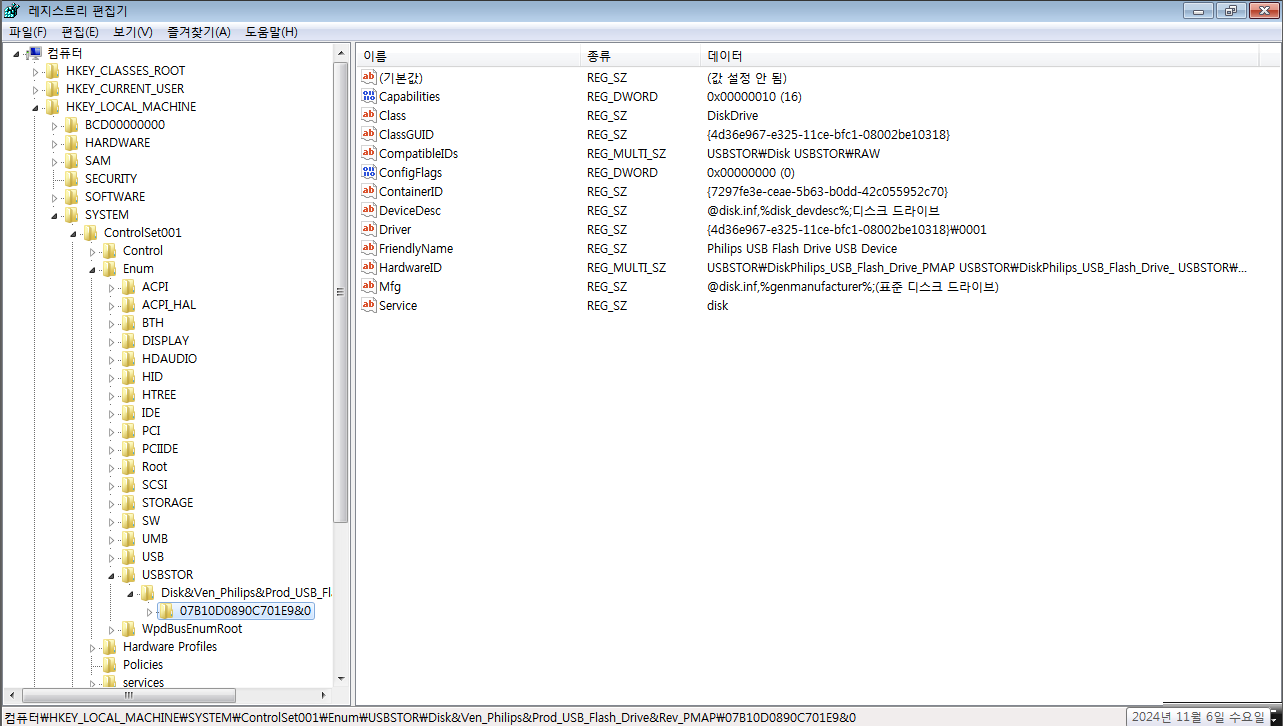Collapse the SYSTEM key arrow
1283x726 pixels.
click(x=55, y=216)
